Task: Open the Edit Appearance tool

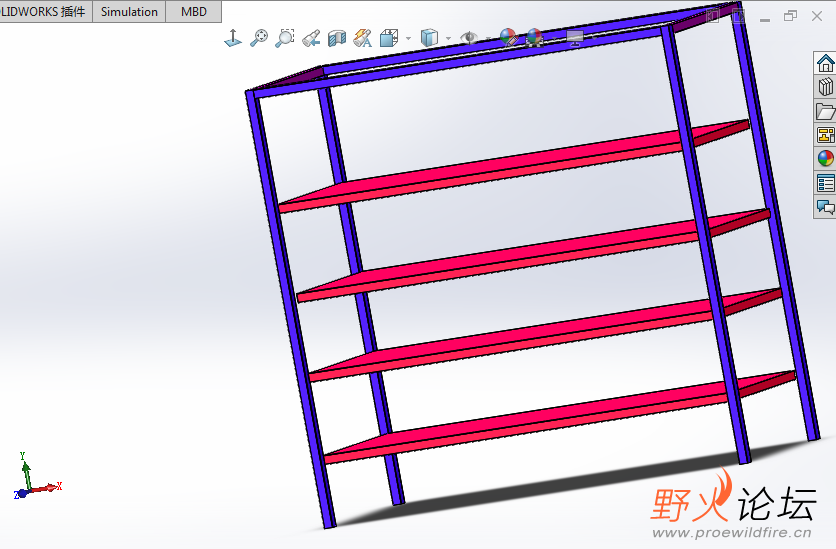Action: (x=509, y=38)
